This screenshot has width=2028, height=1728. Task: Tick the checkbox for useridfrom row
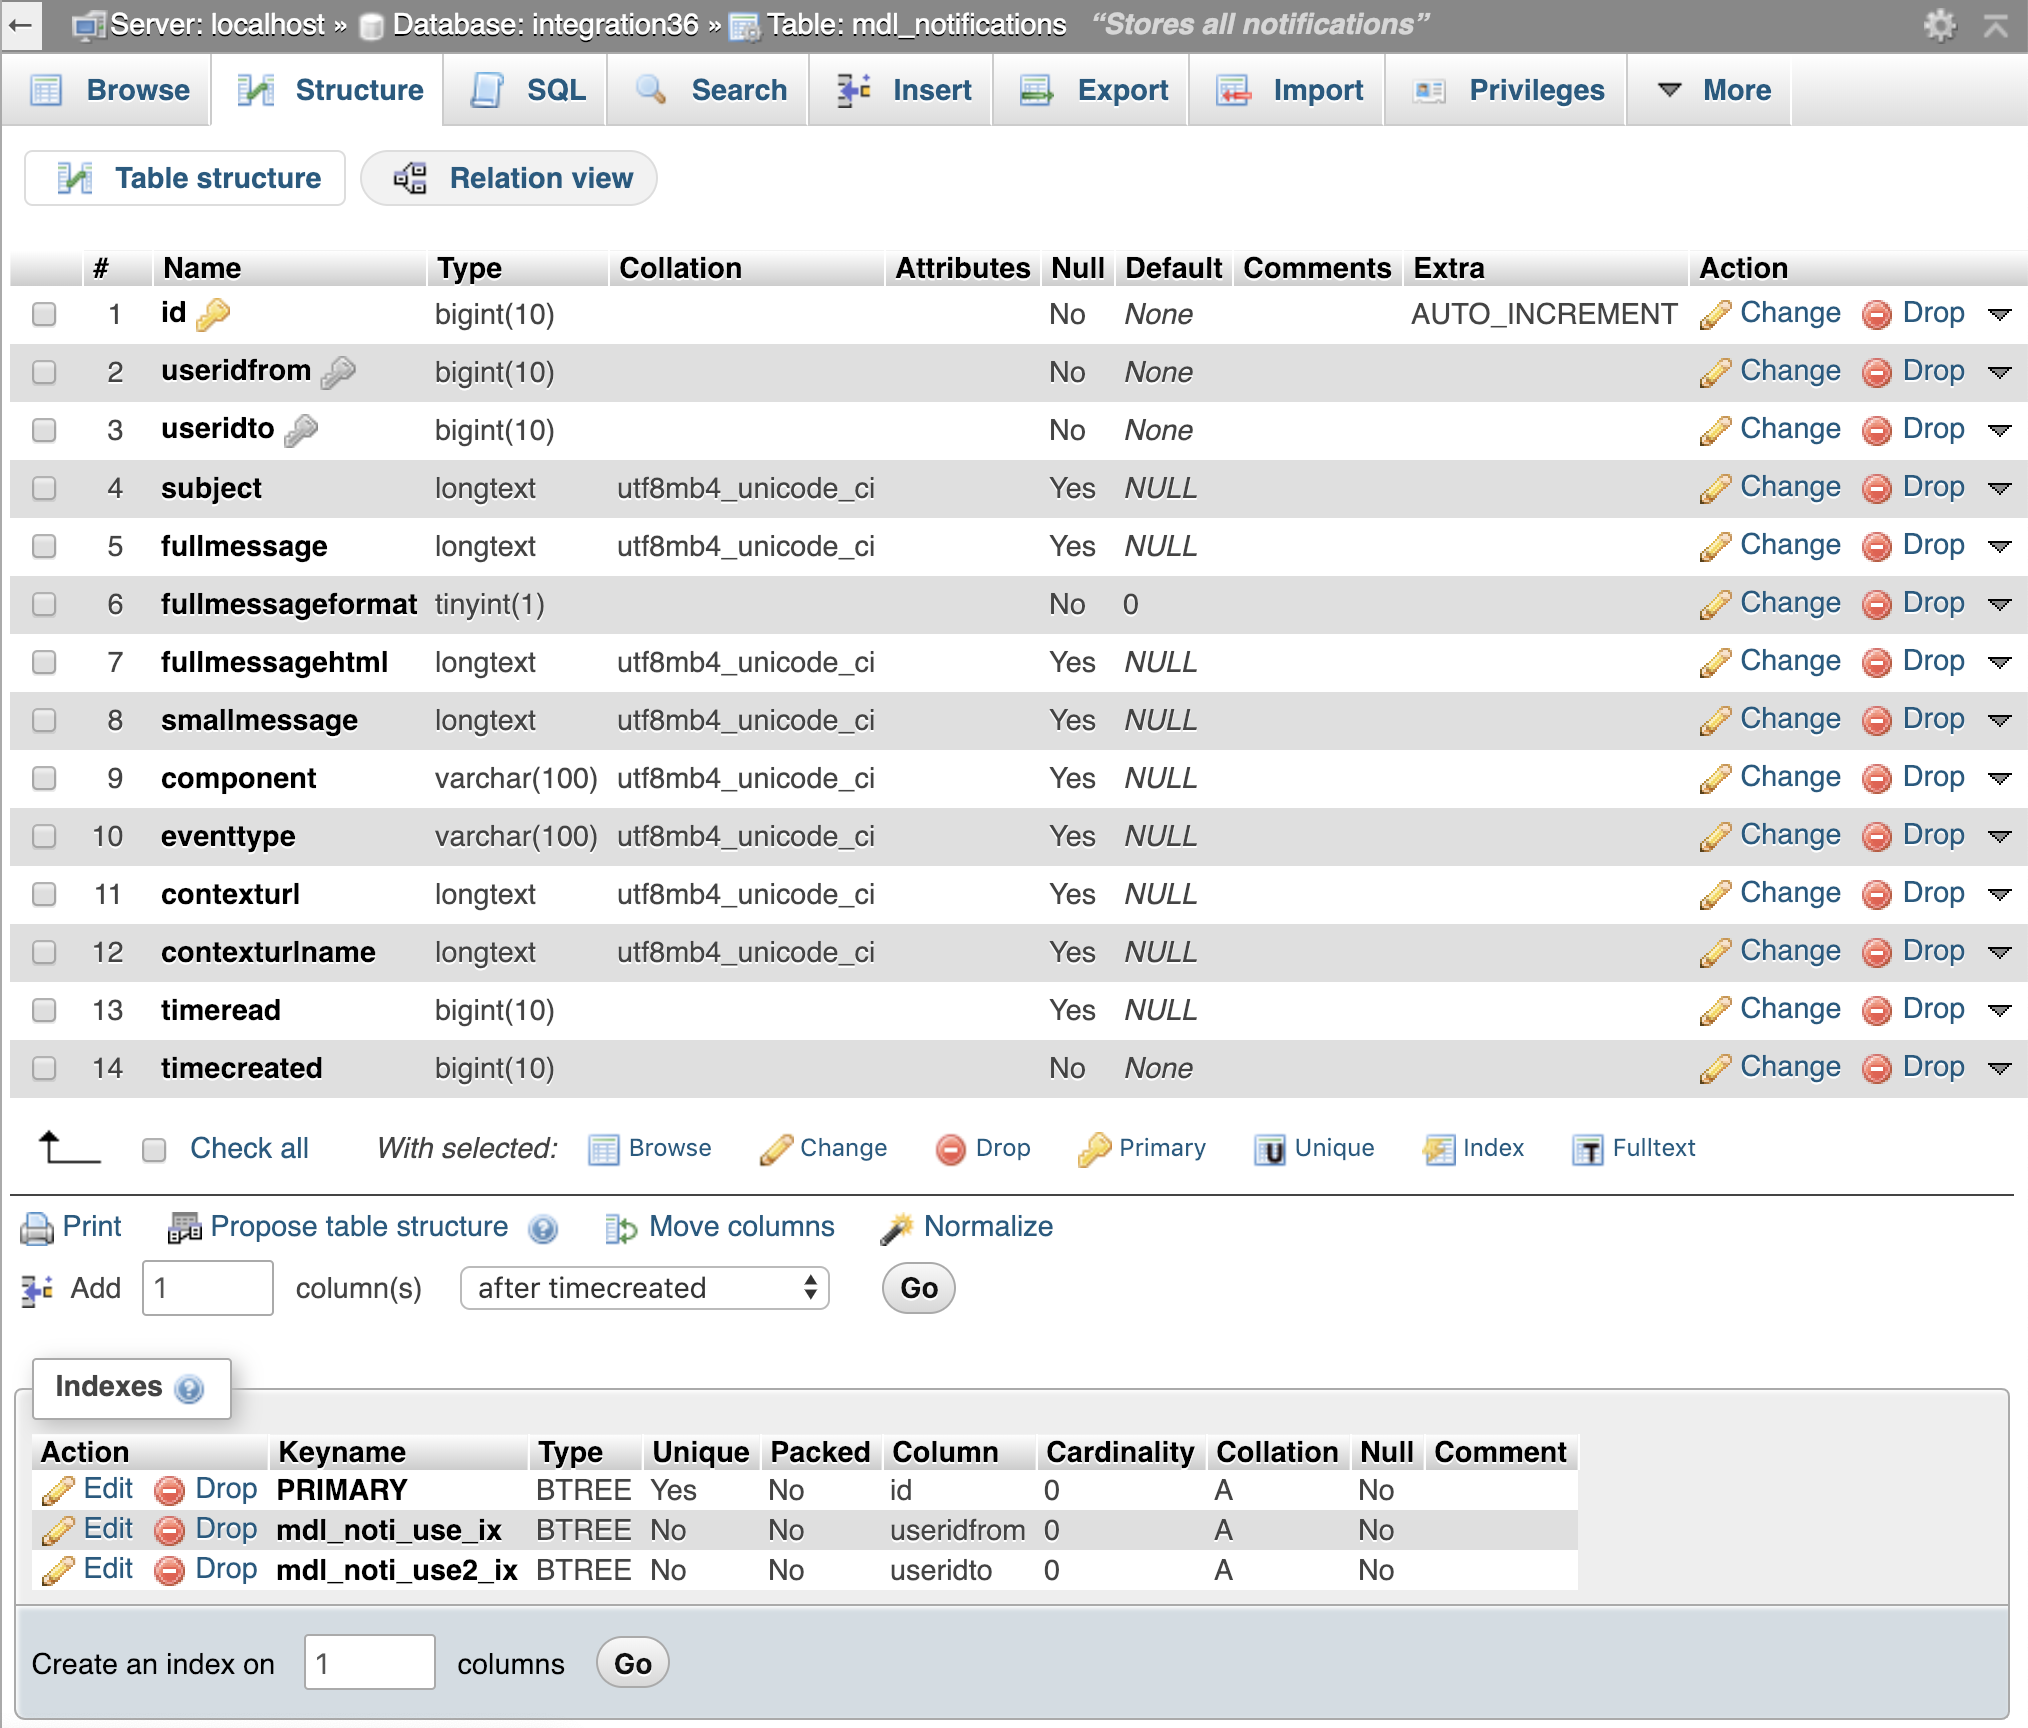44,372
